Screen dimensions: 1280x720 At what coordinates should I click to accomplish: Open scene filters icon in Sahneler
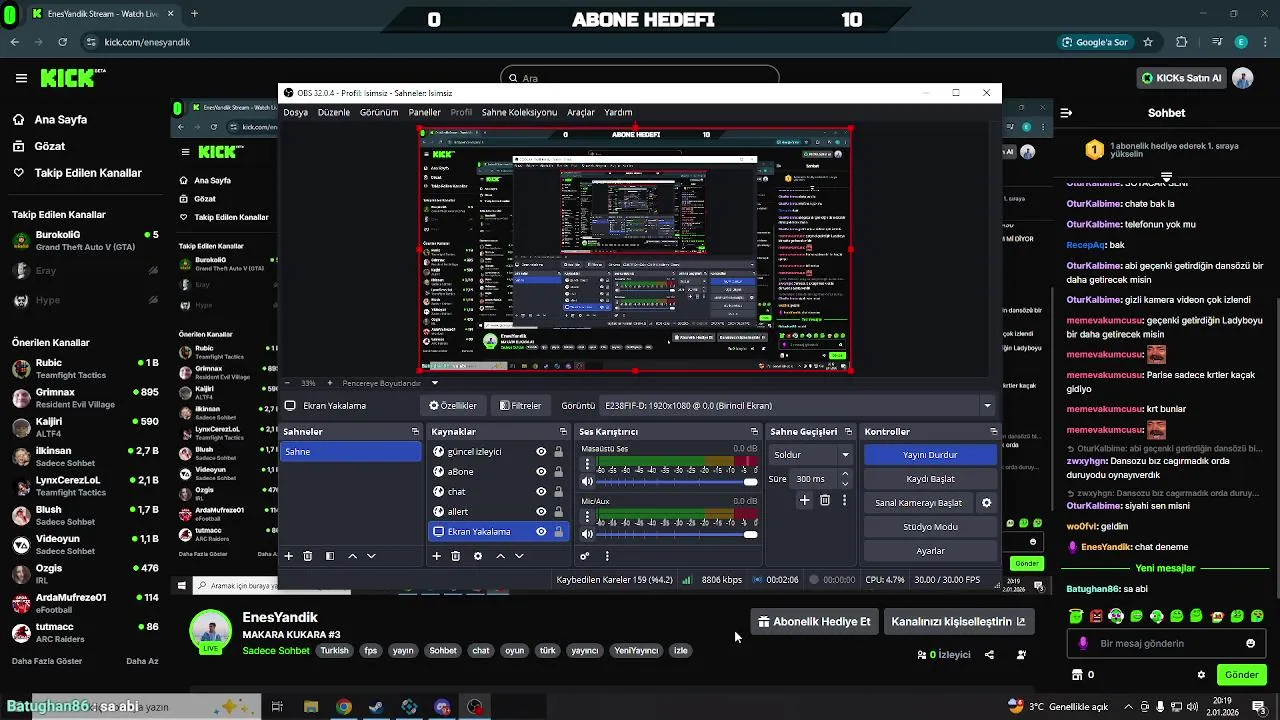330,556
